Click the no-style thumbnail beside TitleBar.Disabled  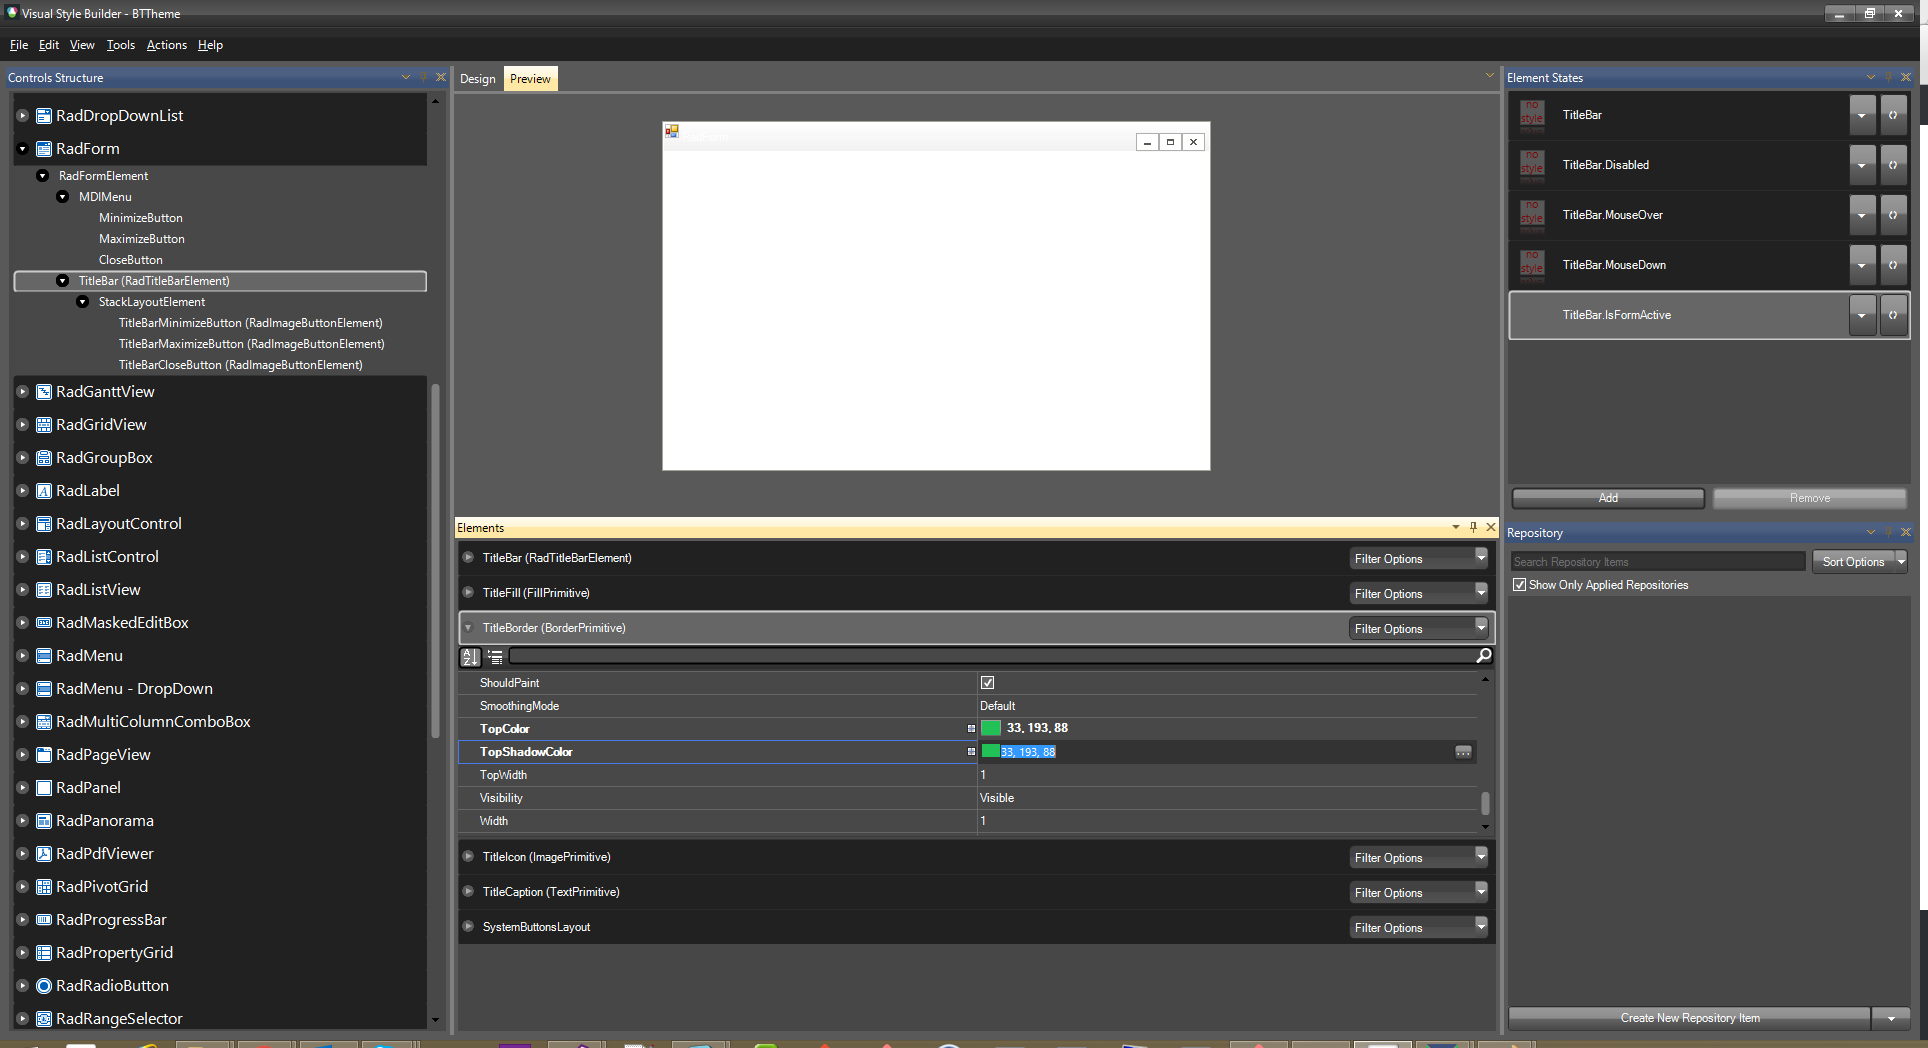(x=1532, y=165)
